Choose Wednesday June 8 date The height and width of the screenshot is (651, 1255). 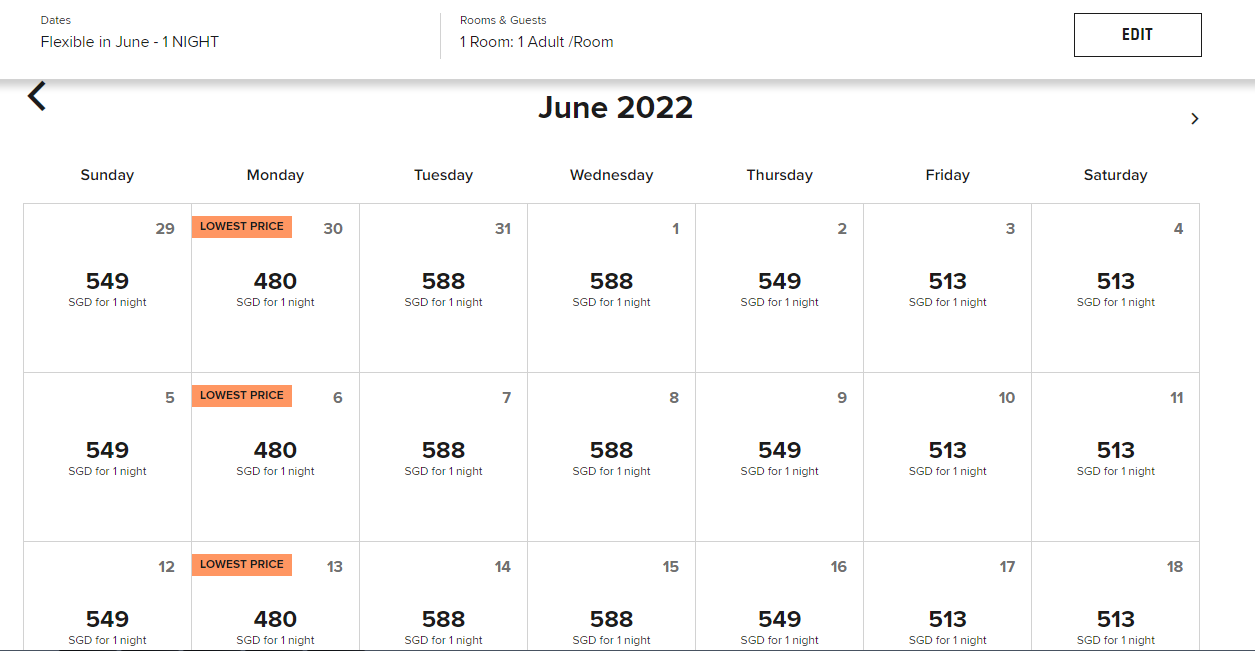click(x=611, y=457)
